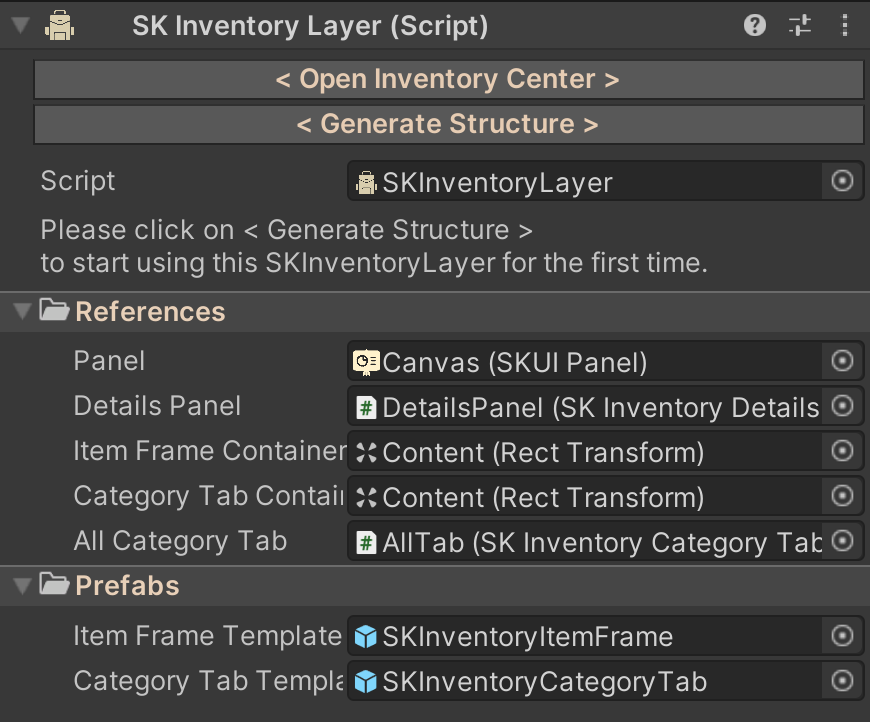The height and width of the screenshot is (722, 870).
Task: Open object picker for Category Tab Container
Action: pyautogui.click(x=842, y=496)
